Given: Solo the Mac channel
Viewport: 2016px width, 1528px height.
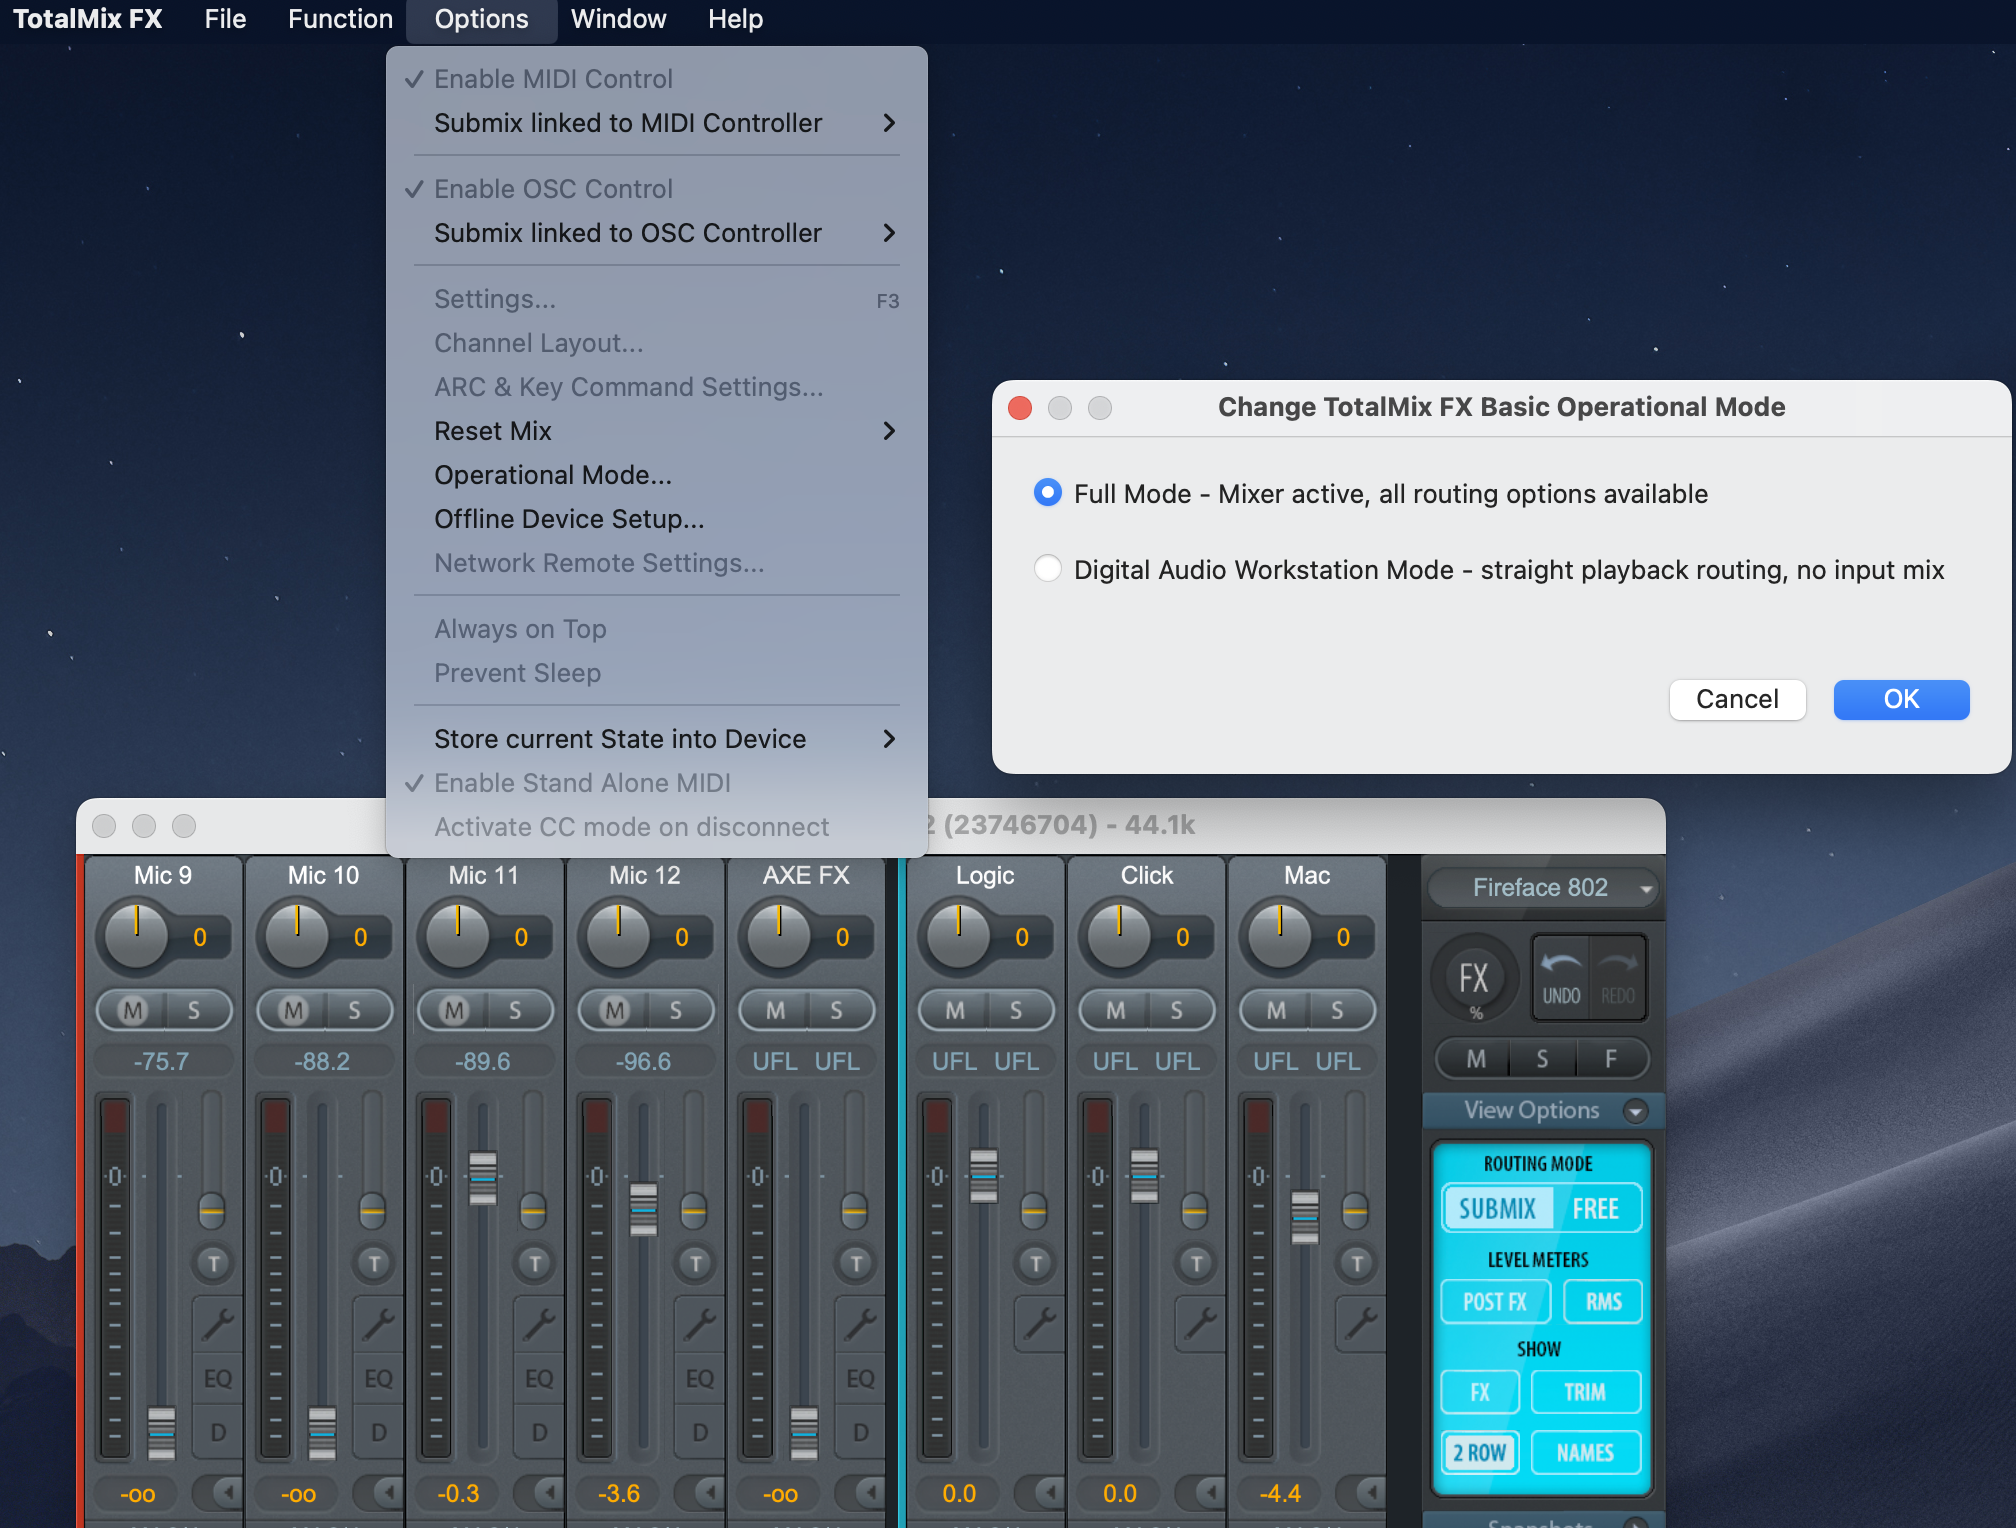Looking at the screenshot, I should [1337, 1011].
